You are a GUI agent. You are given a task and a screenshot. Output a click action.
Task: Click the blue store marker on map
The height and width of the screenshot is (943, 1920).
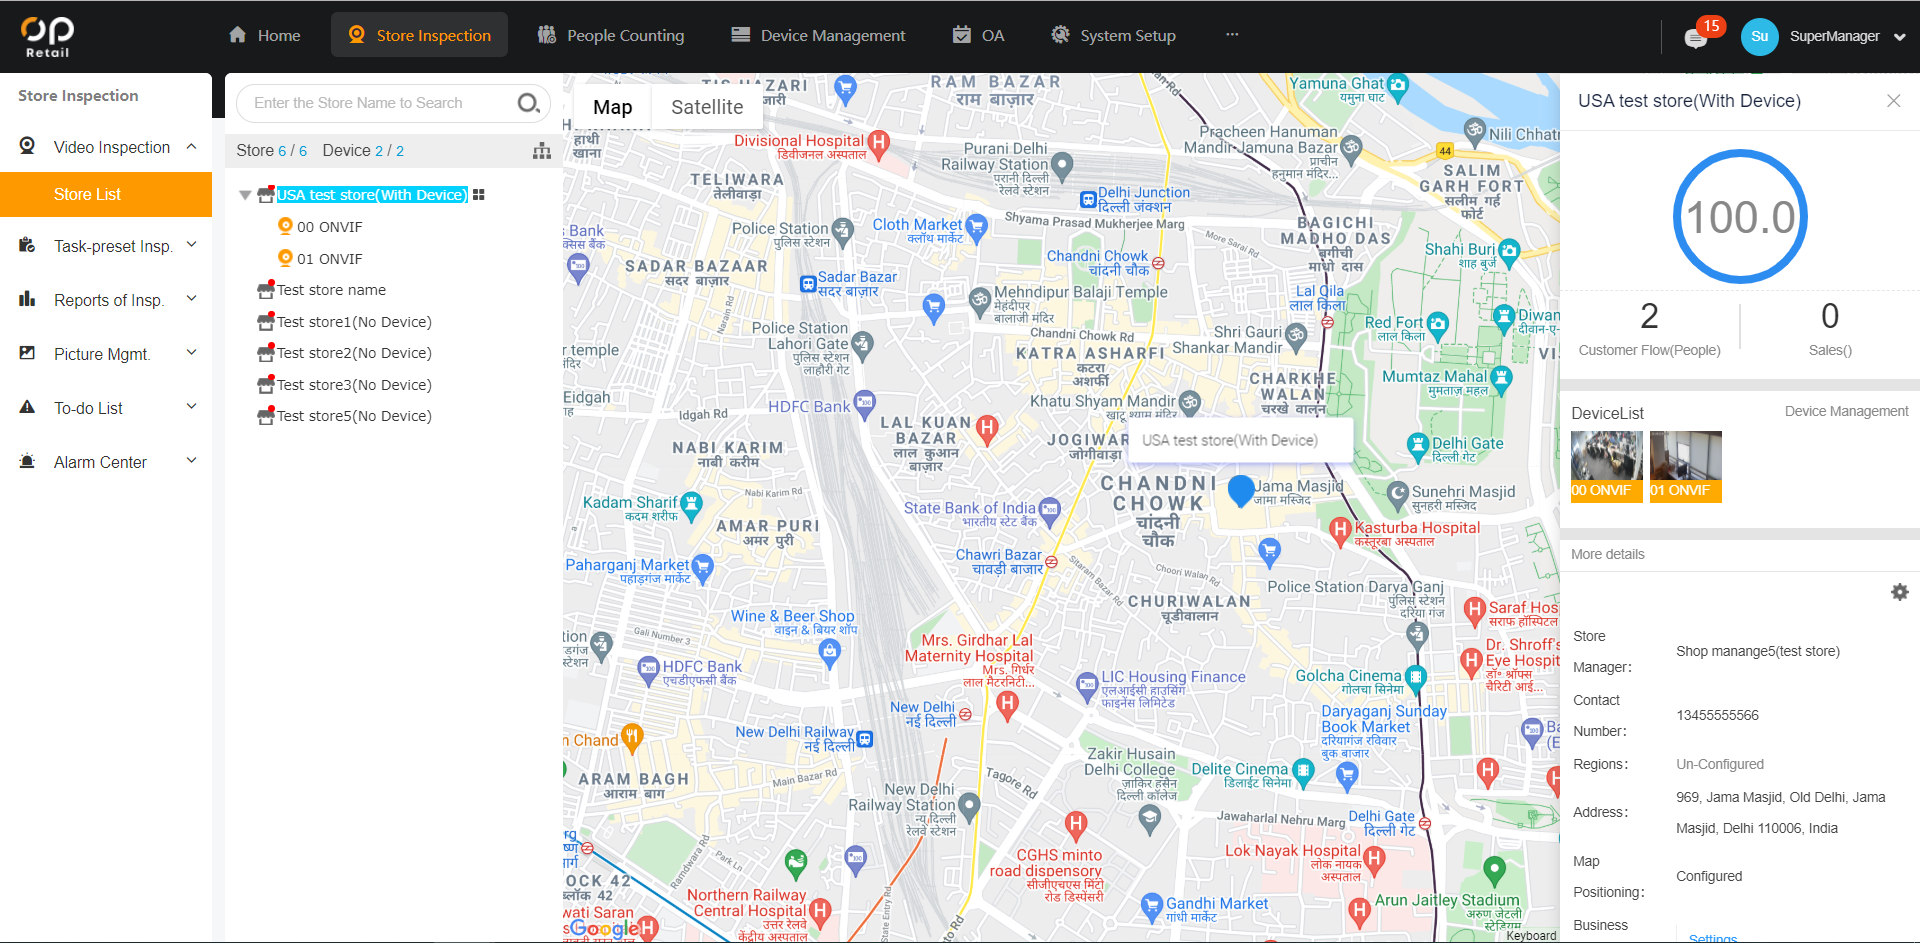[x=1241, y=490]
